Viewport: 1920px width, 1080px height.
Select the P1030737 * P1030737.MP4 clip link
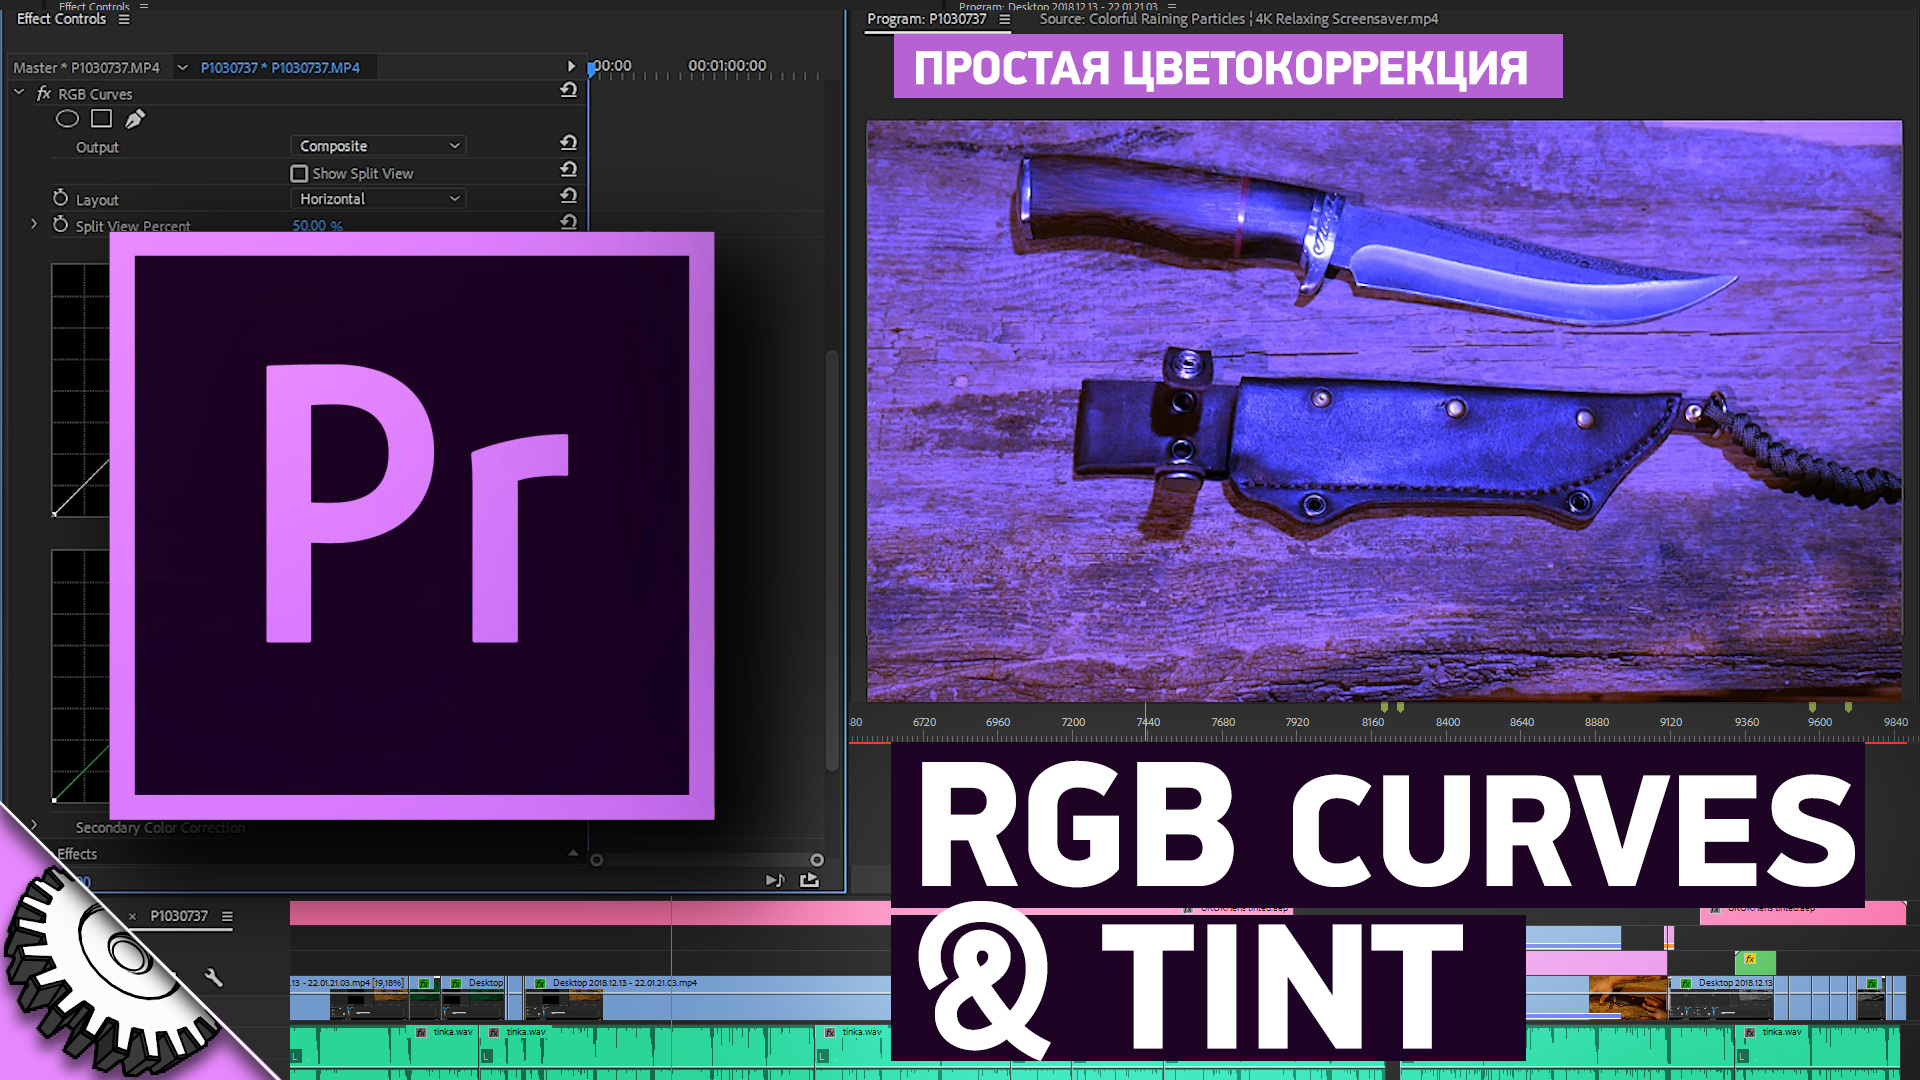(280, 68)
